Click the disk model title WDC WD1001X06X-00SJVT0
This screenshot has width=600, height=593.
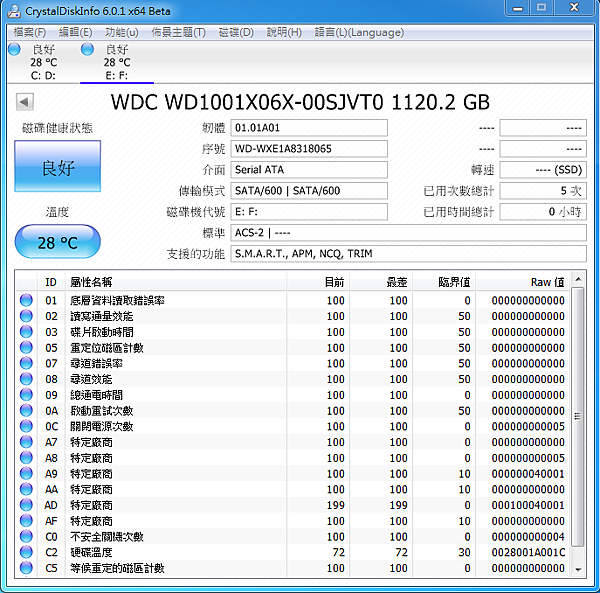tap(247, 102)
